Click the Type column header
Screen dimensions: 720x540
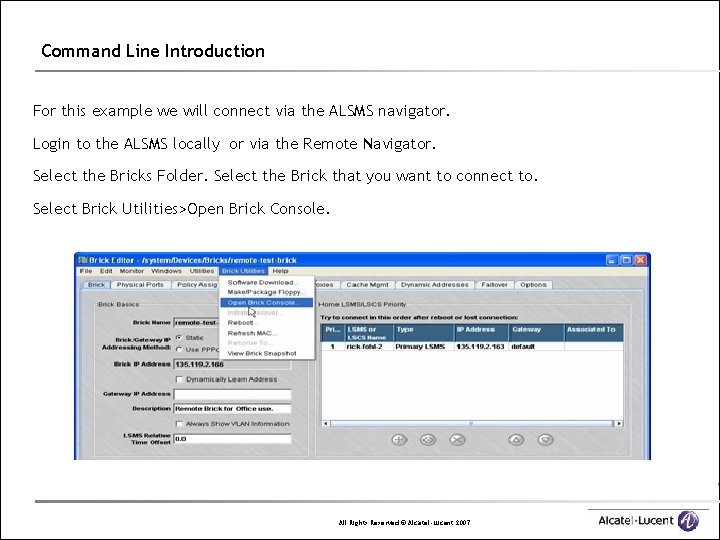point(424,333)
